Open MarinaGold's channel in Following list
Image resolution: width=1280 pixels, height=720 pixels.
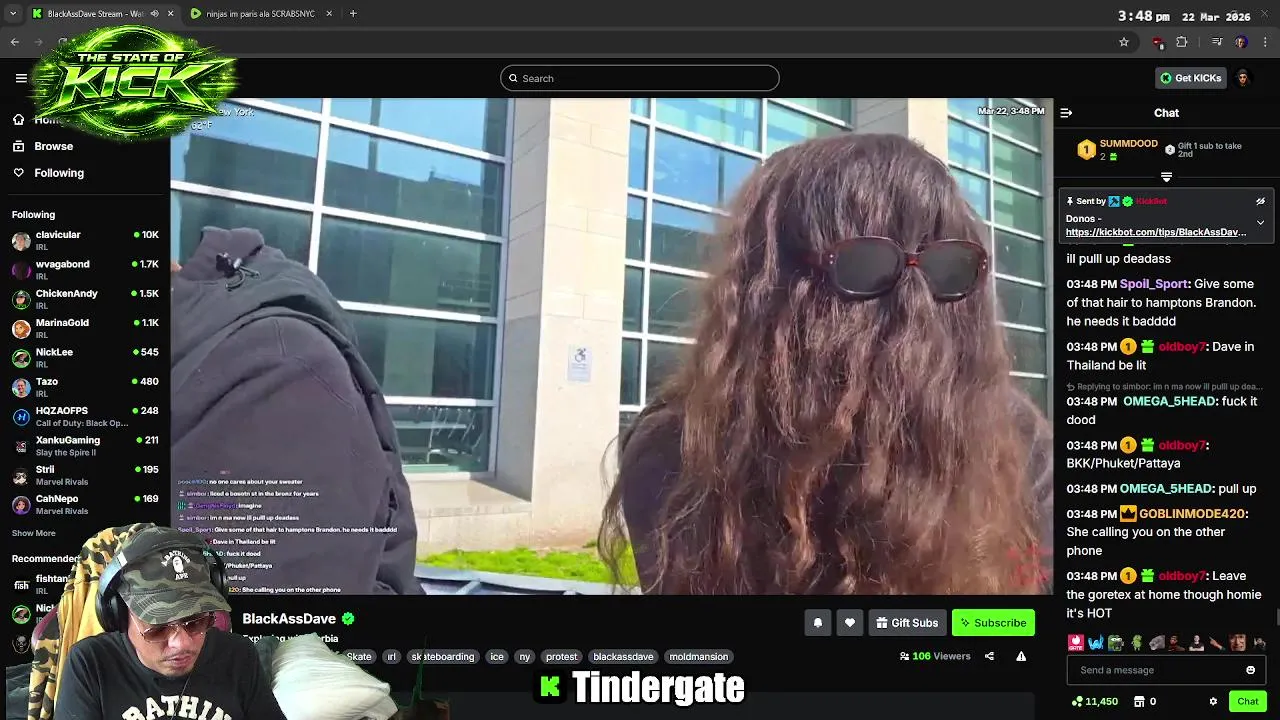click(x=85, y=328)
